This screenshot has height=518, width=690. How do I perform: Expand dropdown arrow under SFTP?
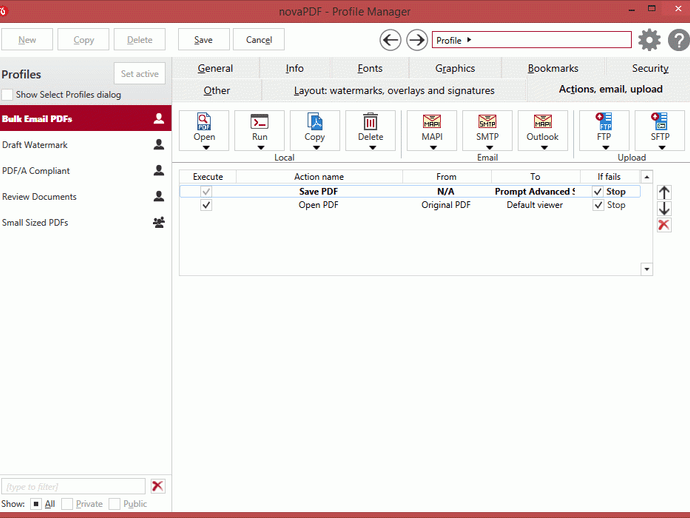tap(661, 147)
